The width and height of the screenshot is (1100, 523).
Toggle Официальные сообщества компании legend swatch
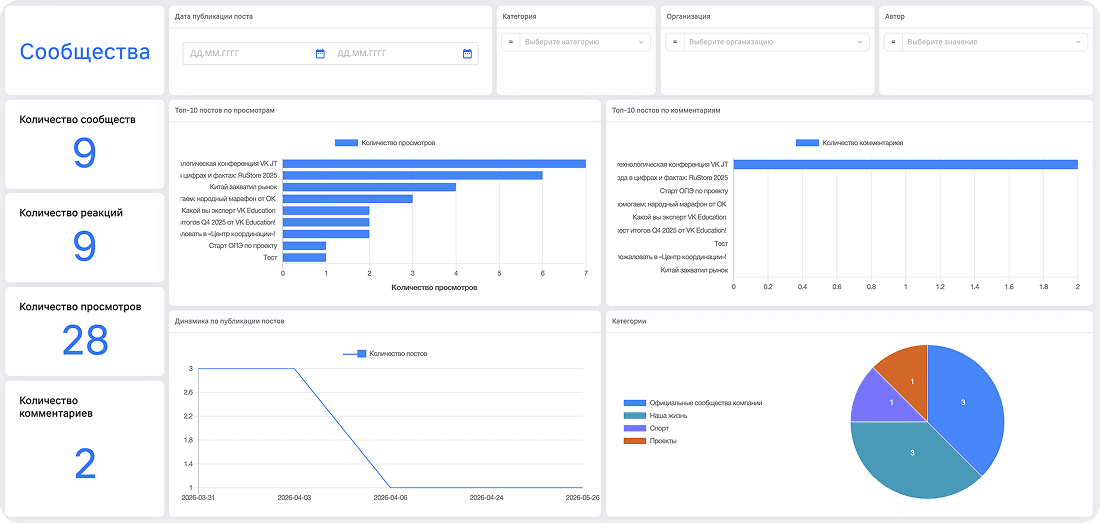(635, 403)
